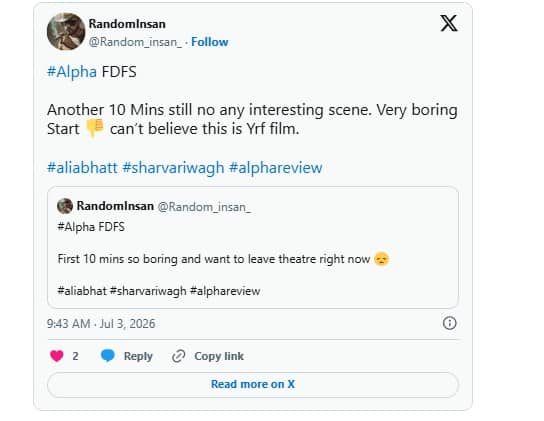Click the Copy link label
This screenshot has height=421, width=544.
(x=219, y=356)
